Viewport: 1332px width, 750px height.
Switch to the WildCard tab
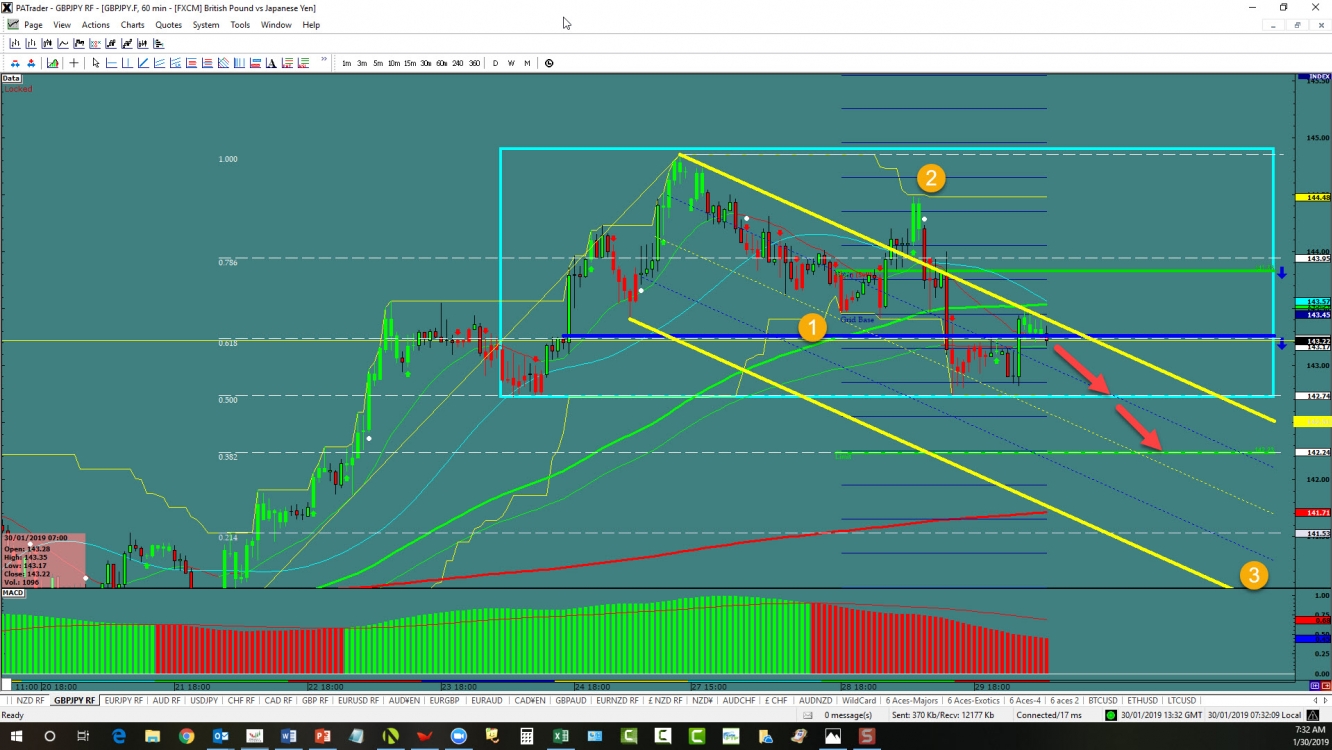pyautogui.click(x=858, y=700)
